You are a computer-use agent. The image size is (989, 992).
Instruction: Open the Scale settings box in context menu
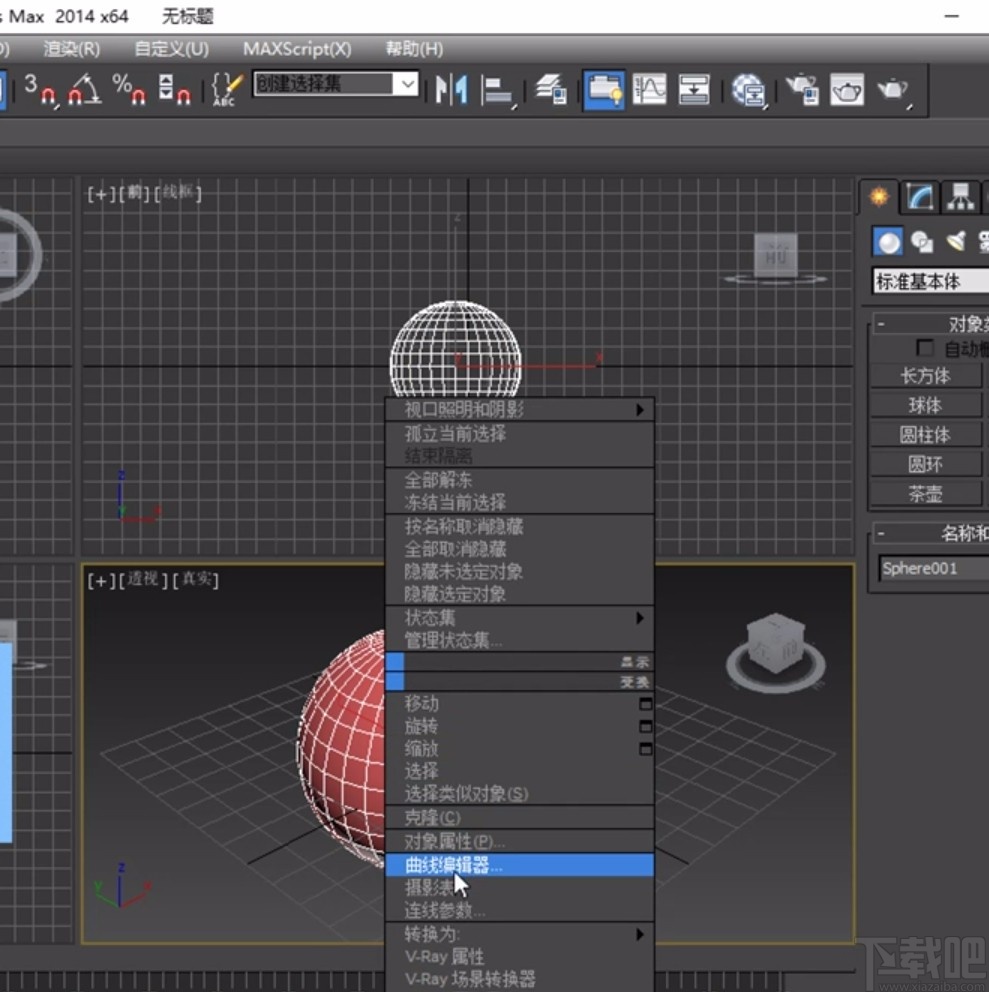click(645, 749)
